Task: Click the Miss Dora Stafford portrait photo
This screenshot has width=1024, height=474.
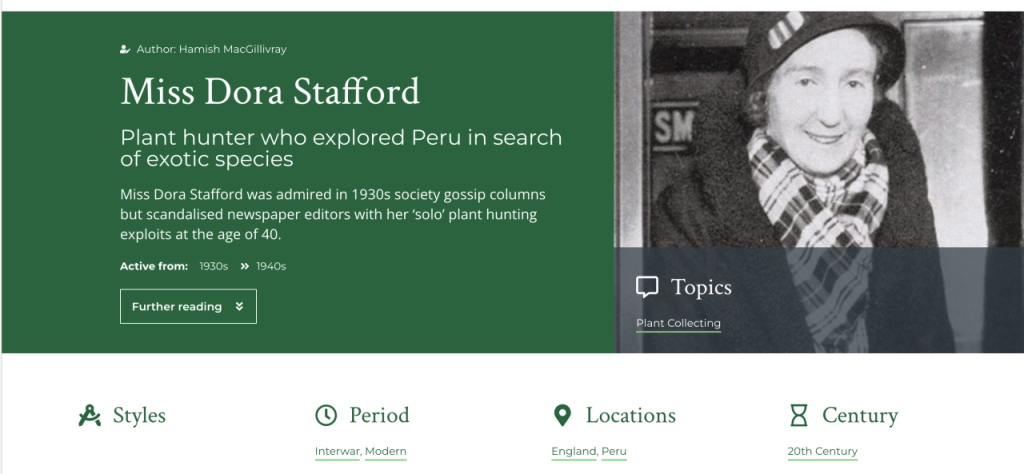Action: (x=818, y=130)
